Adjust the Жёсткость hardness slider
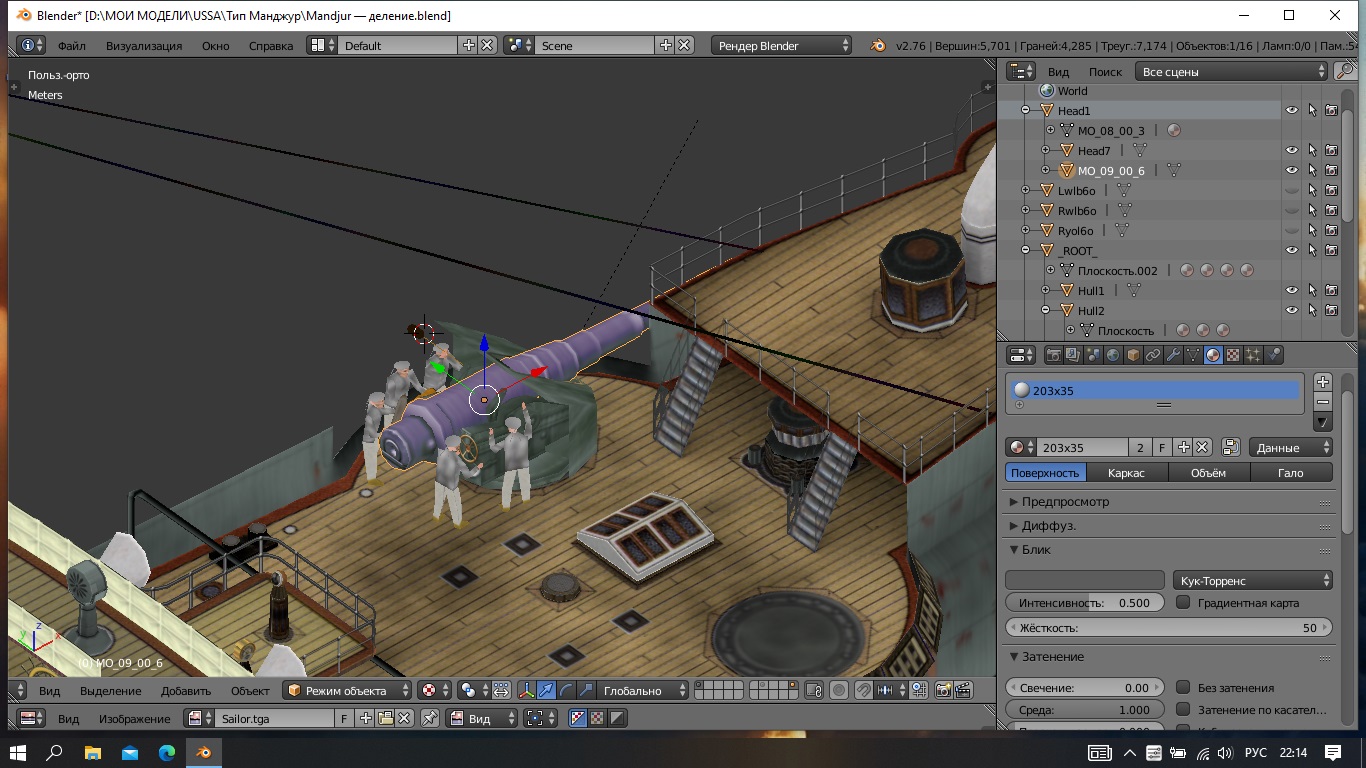Image resolution: width=1366 pixels, height=768 pixels. pyautogui.click(x=1168, y=628)
